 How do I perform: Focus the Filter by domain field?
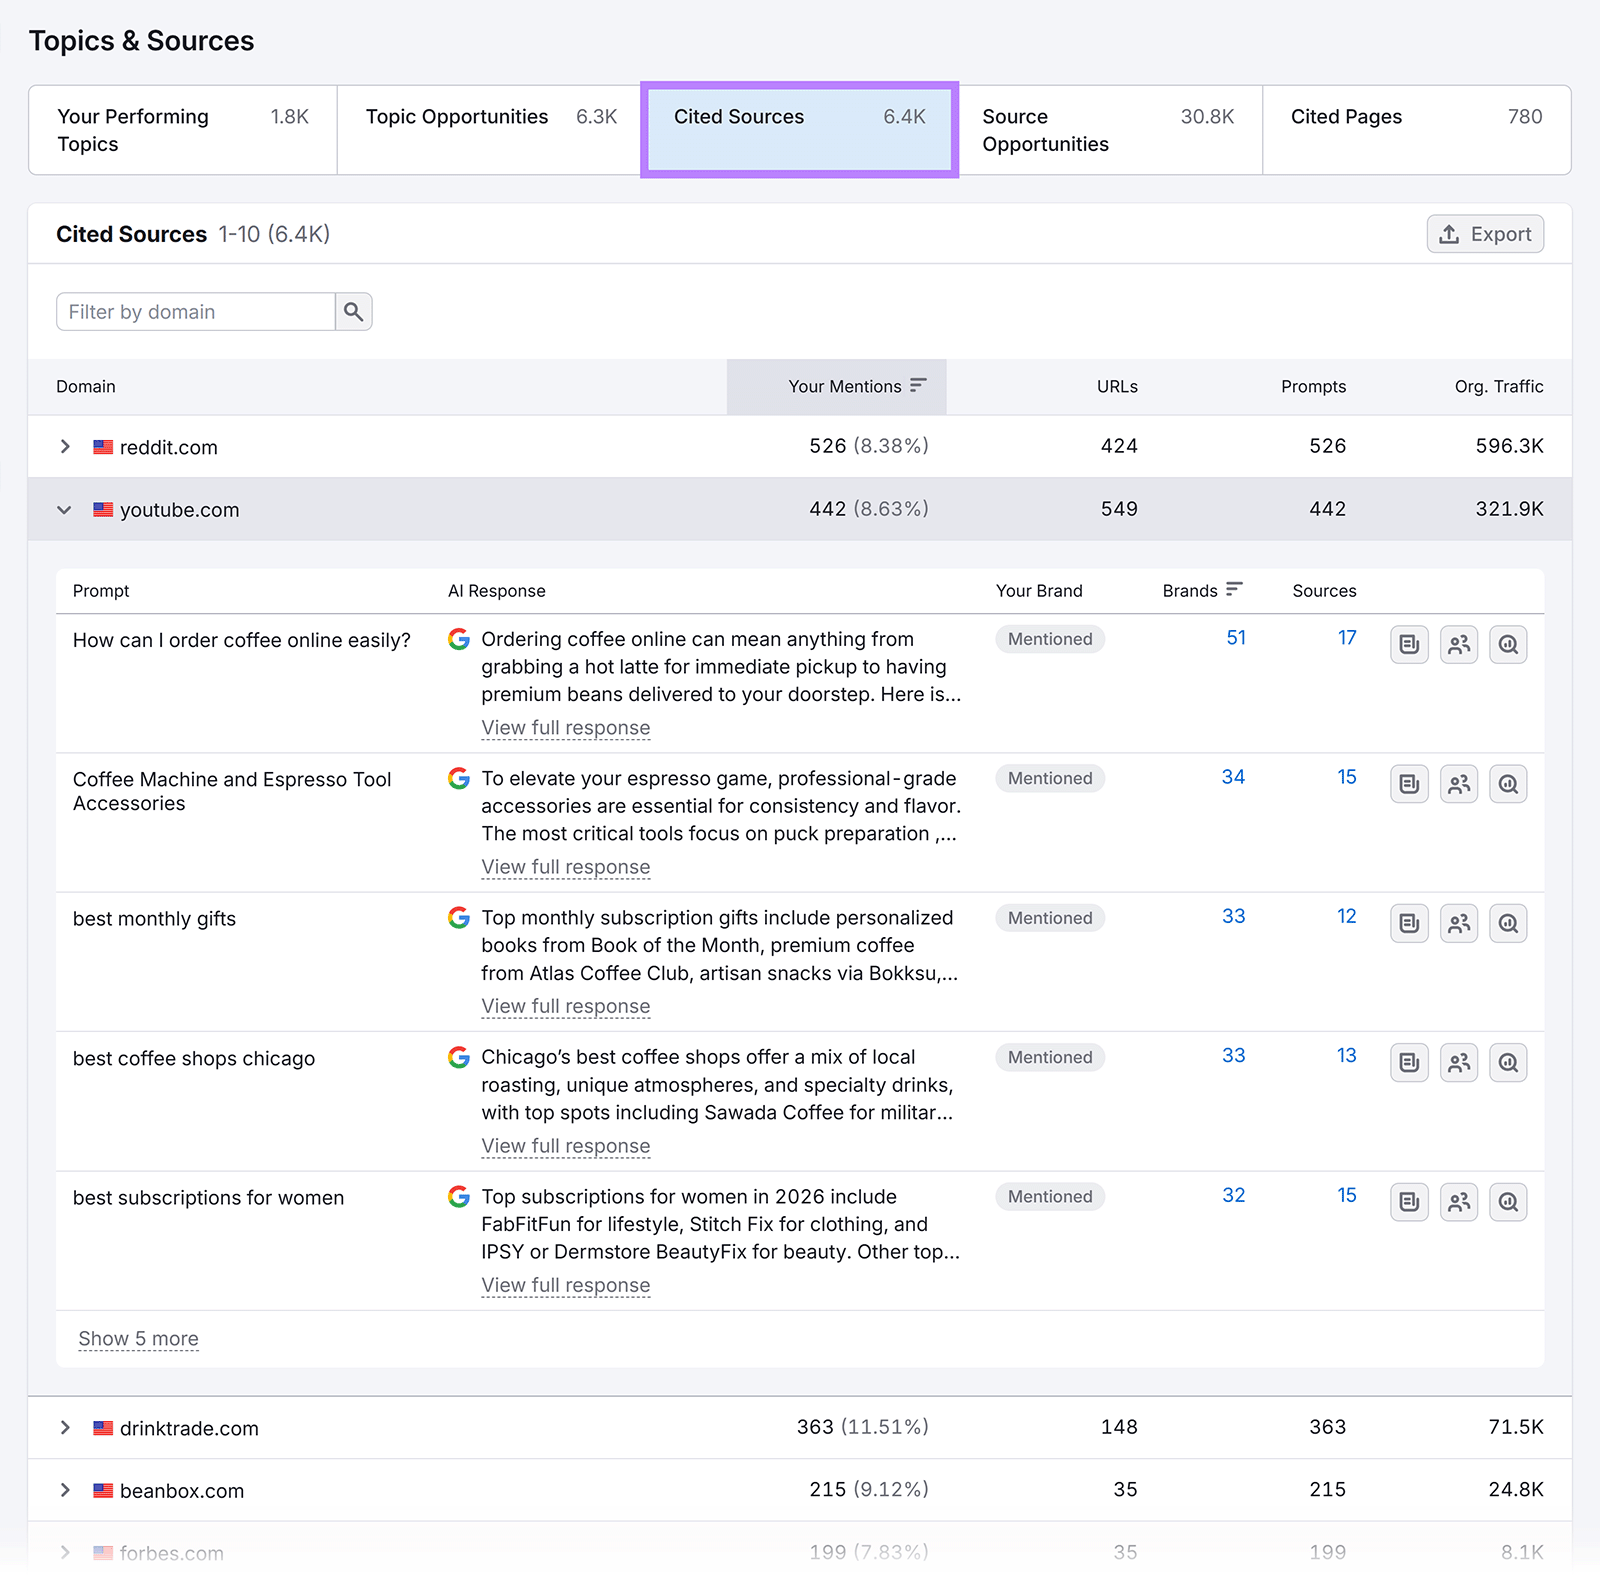196,312
